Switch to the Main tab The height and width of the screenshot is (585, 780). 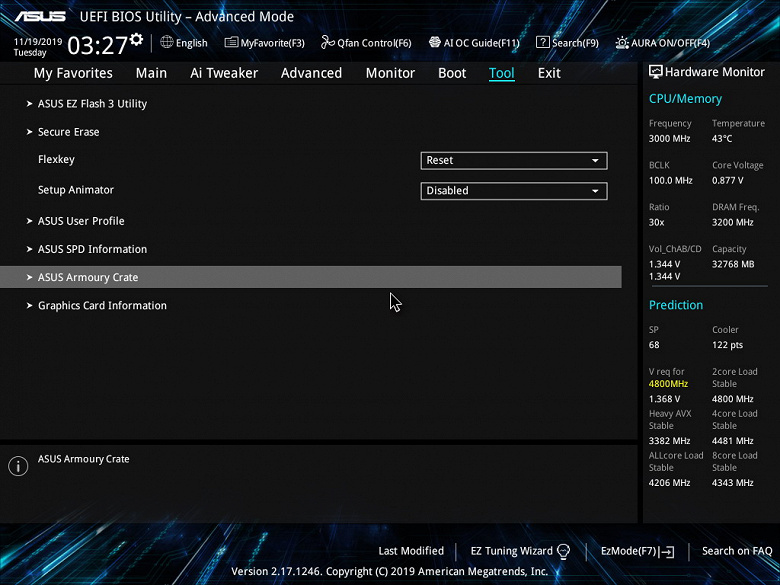pyautogui.click(x=151, y=73)
